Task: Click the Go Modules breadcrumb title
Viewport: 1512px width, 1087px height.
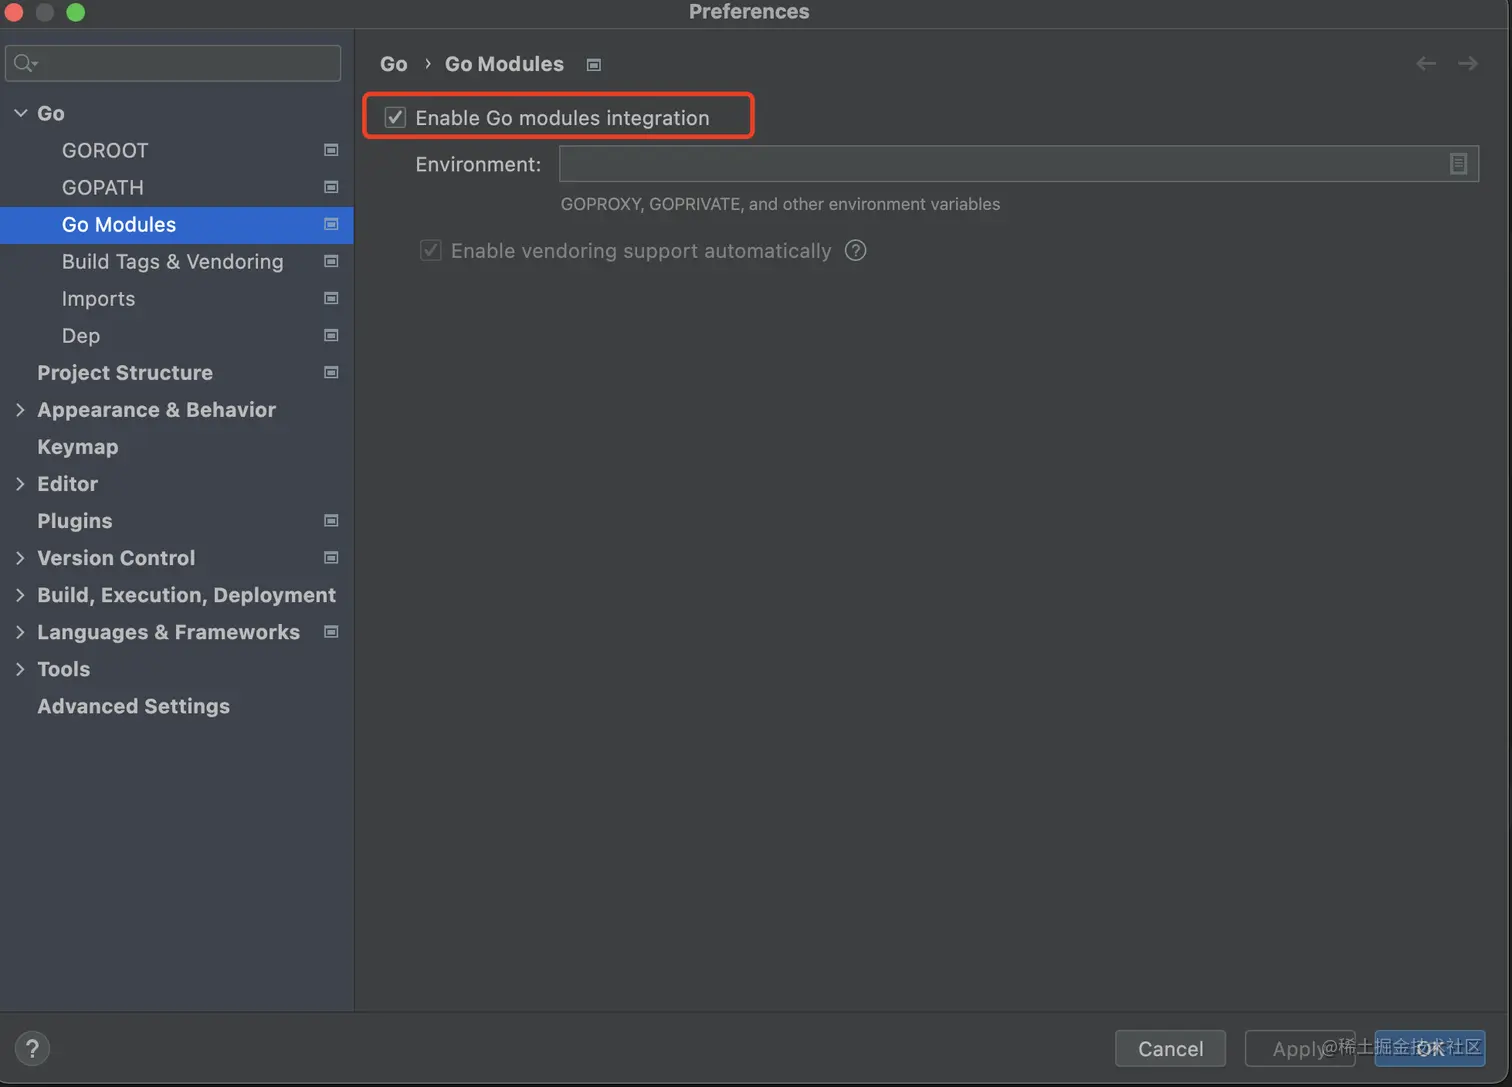Action: coord(504,64)
